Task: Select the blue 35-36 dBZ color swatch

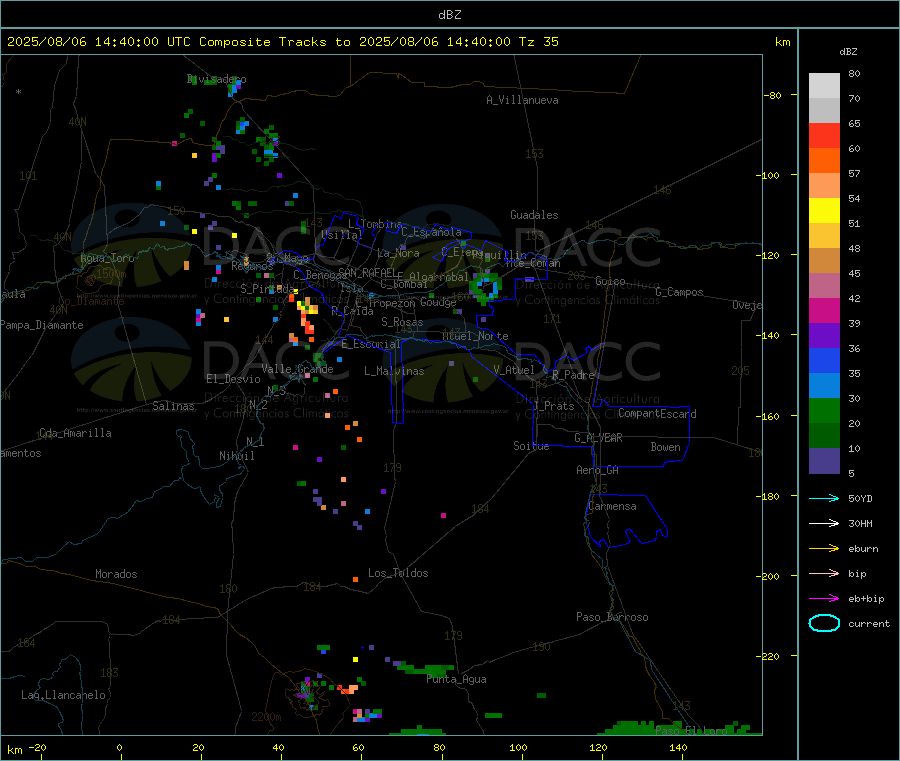Action: pos(824,360)
